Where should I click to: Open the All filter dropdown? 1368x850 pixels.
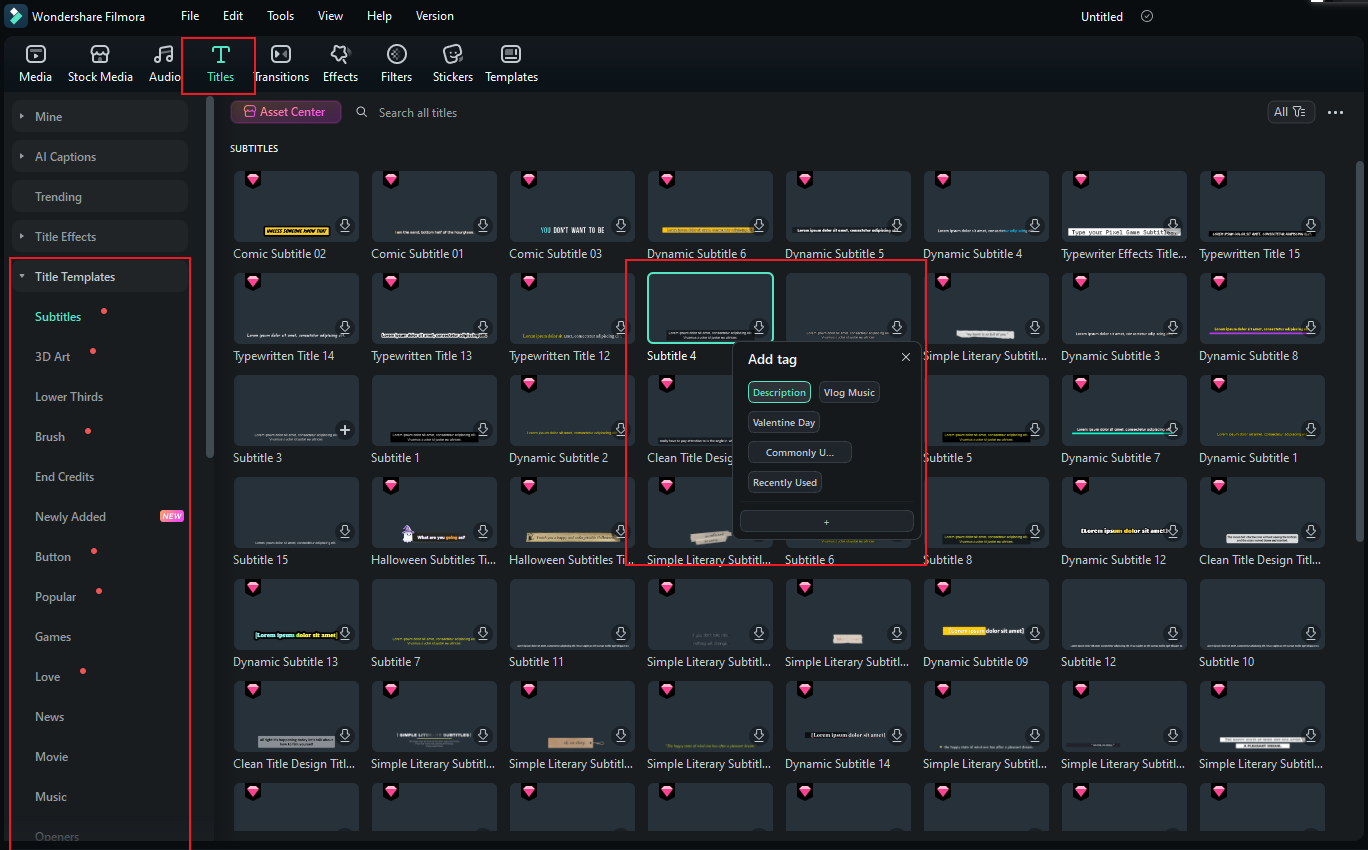coord(1290,112)
